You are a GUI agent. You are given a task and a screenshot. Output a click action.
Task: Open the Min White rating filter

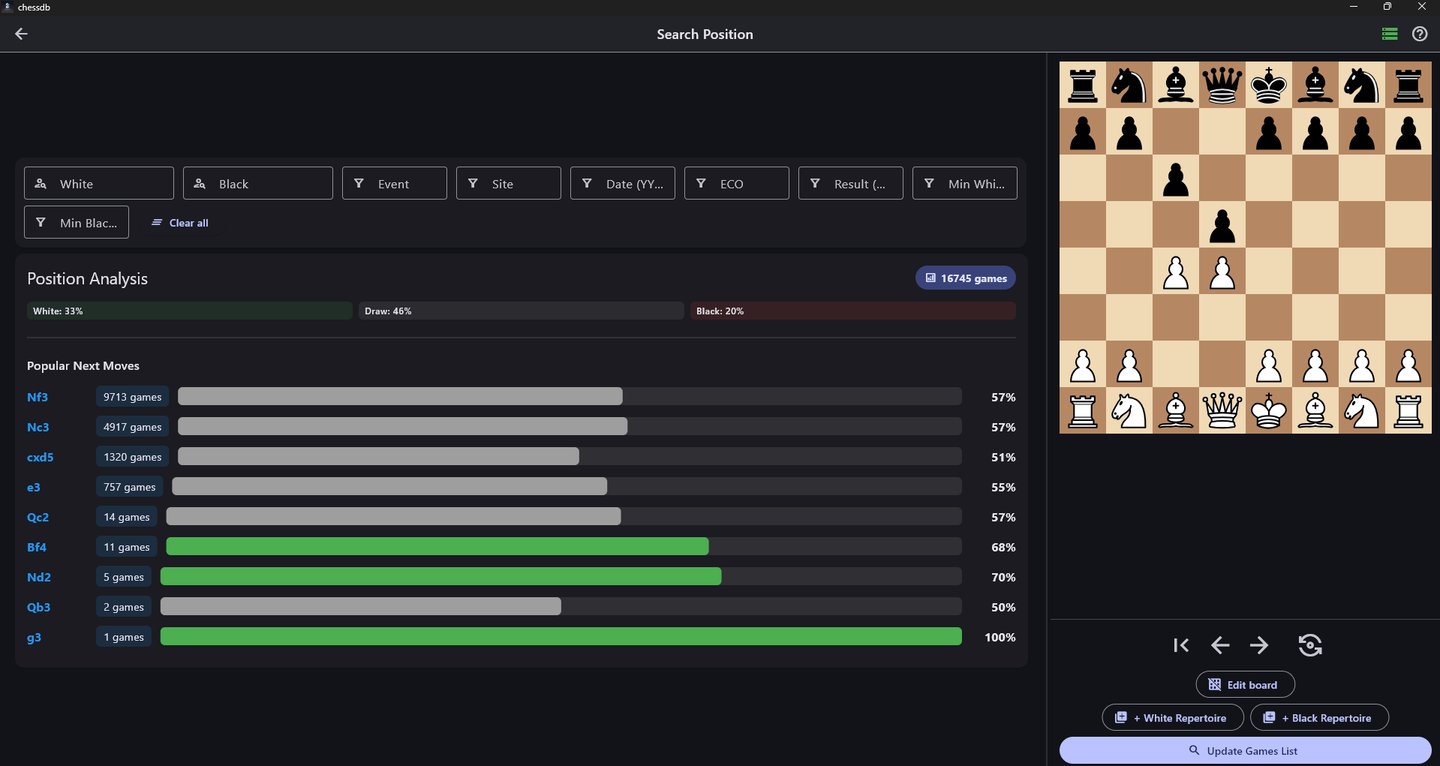pyautogui.click(x=964, y=184)
